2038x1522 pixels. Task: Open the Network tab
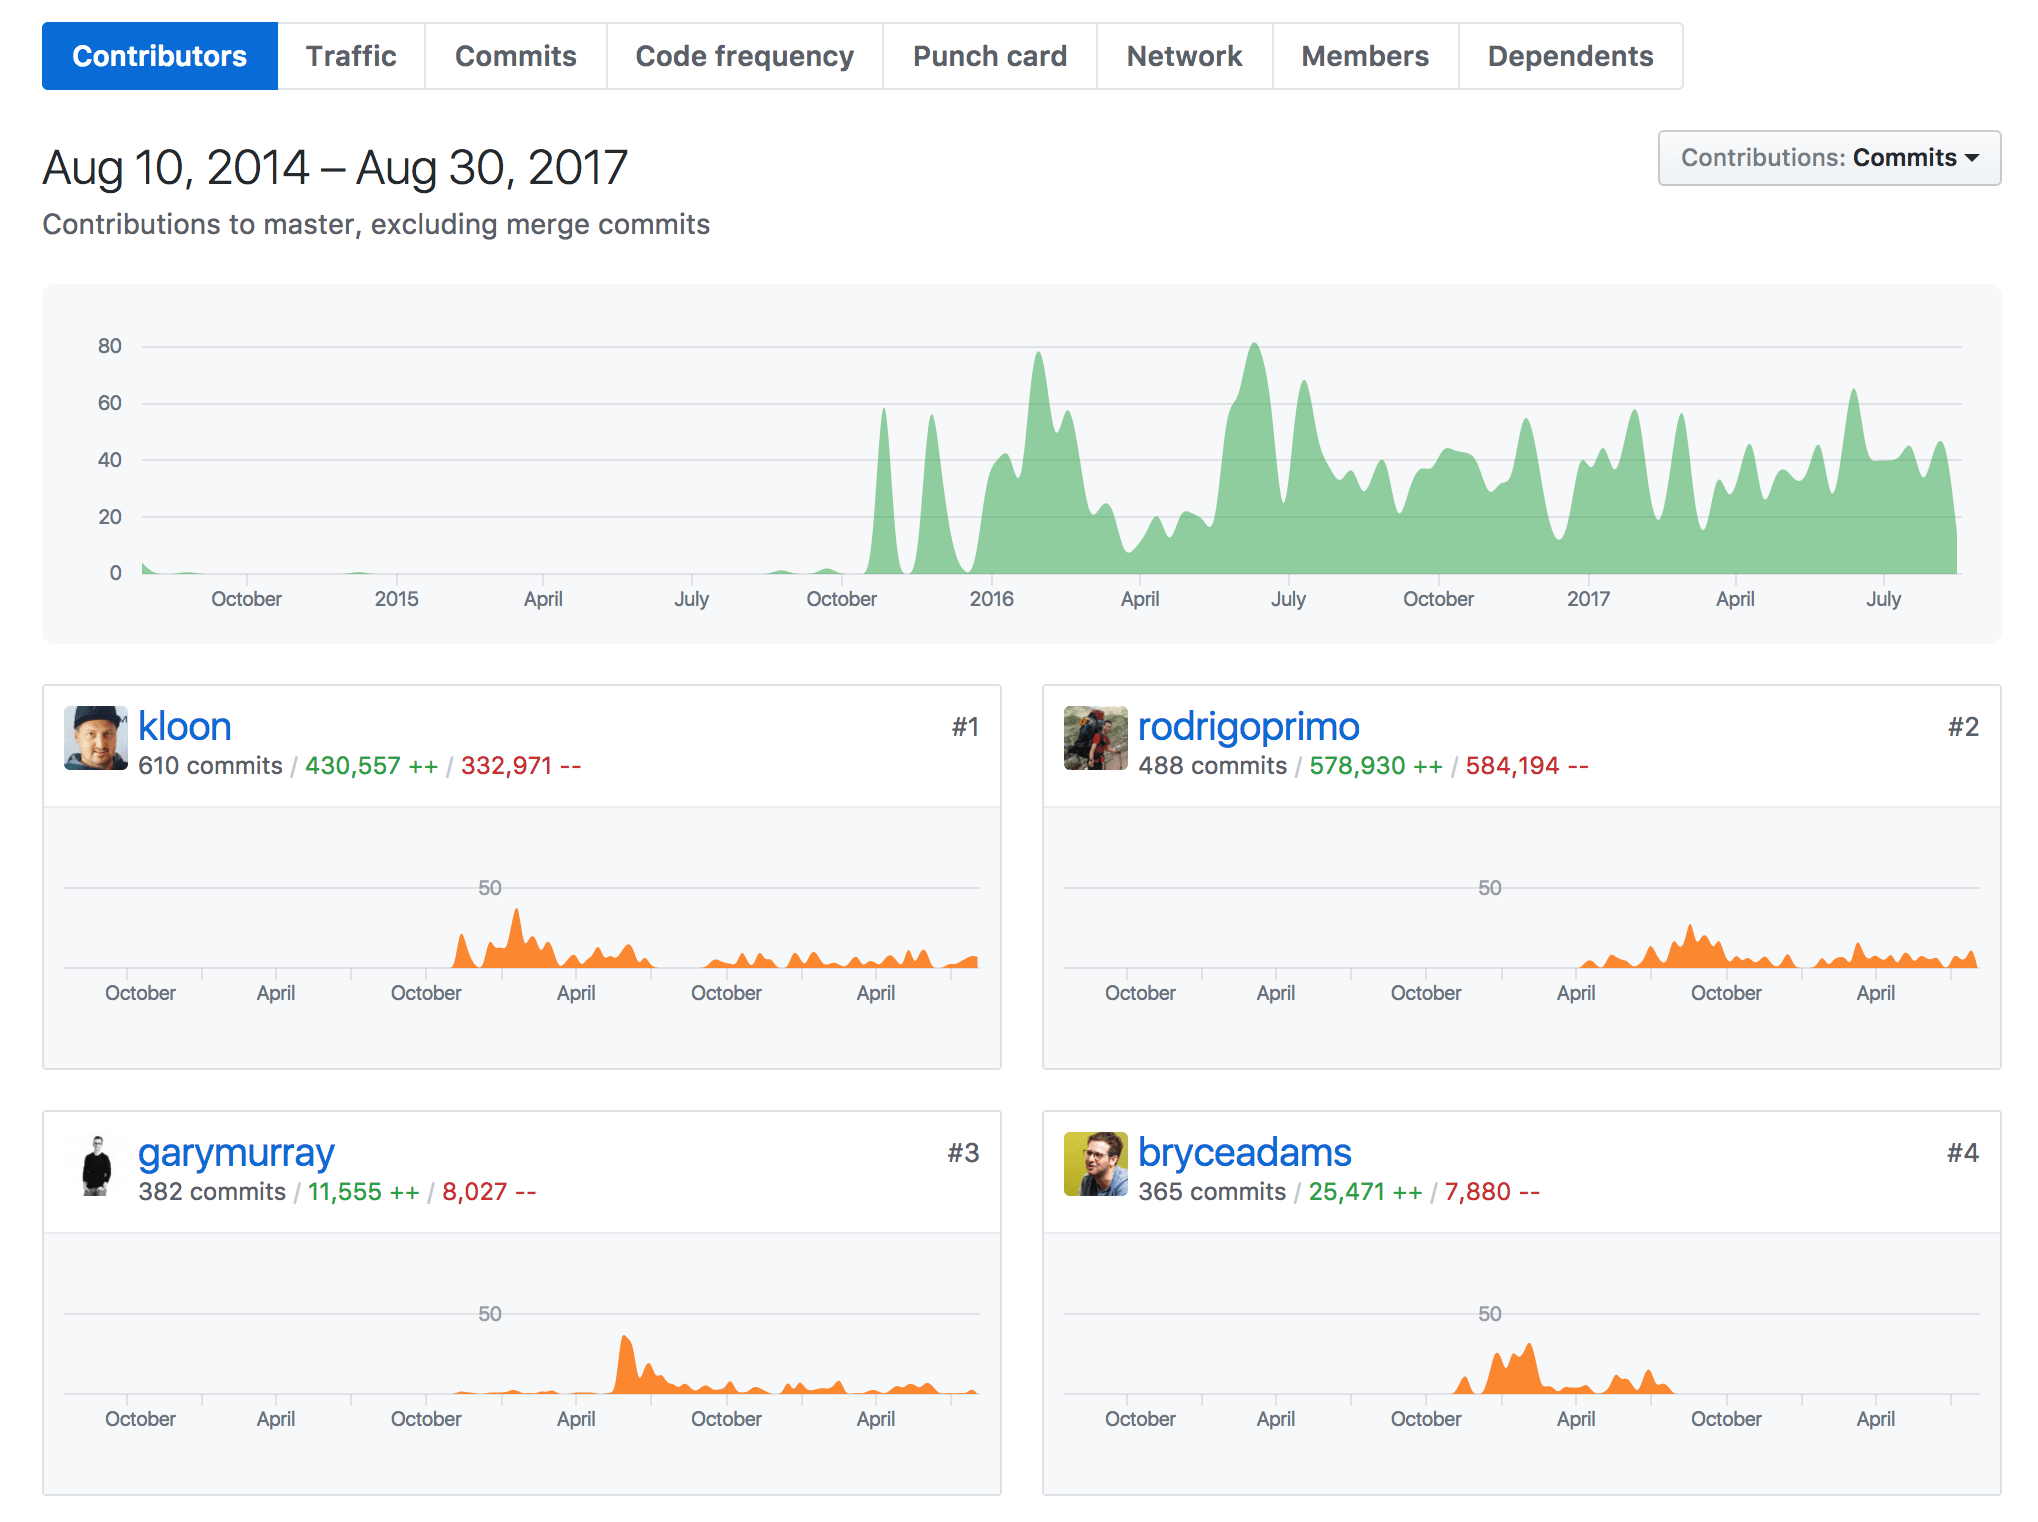click(x=1184, y=56)
